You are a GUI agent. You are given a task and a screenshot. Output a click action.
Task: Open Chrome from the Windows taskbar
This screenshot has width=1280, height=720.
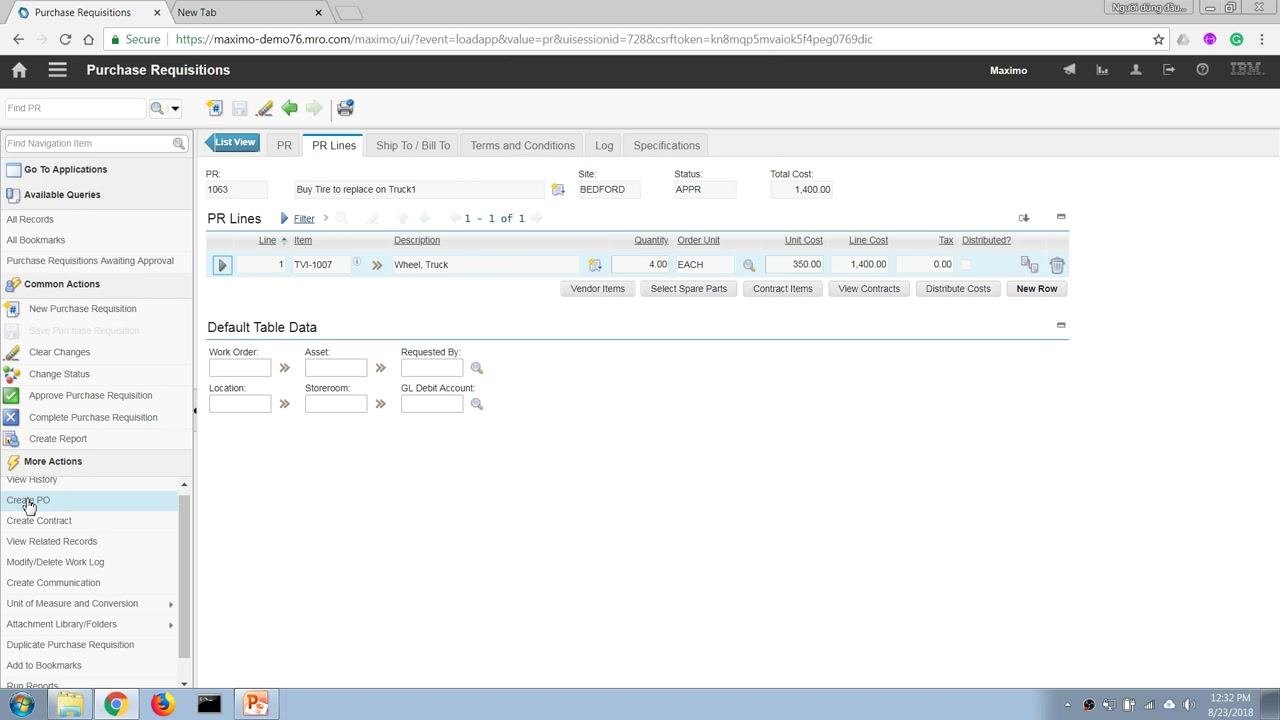pos(116,704)
